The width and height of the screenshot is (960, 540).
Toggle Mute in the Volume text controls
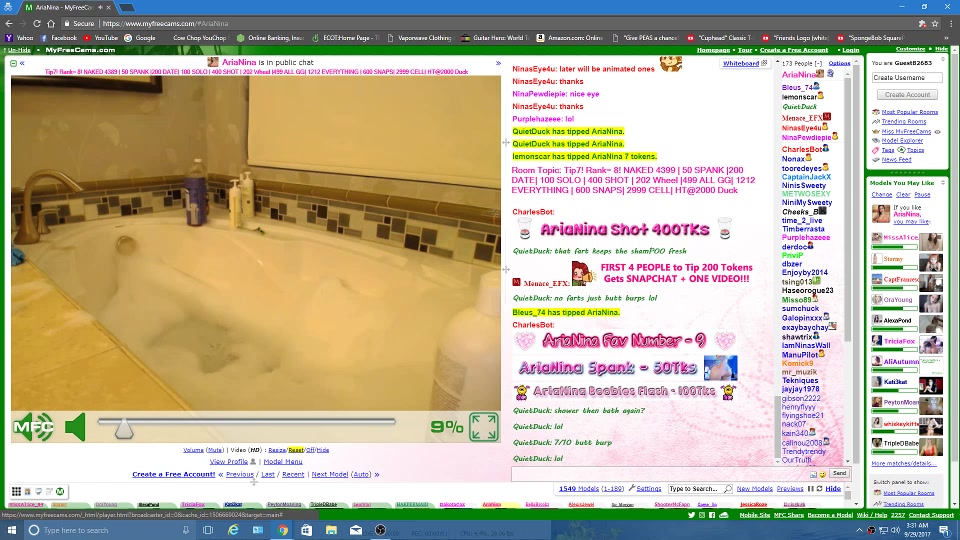(x=215, y=450)
